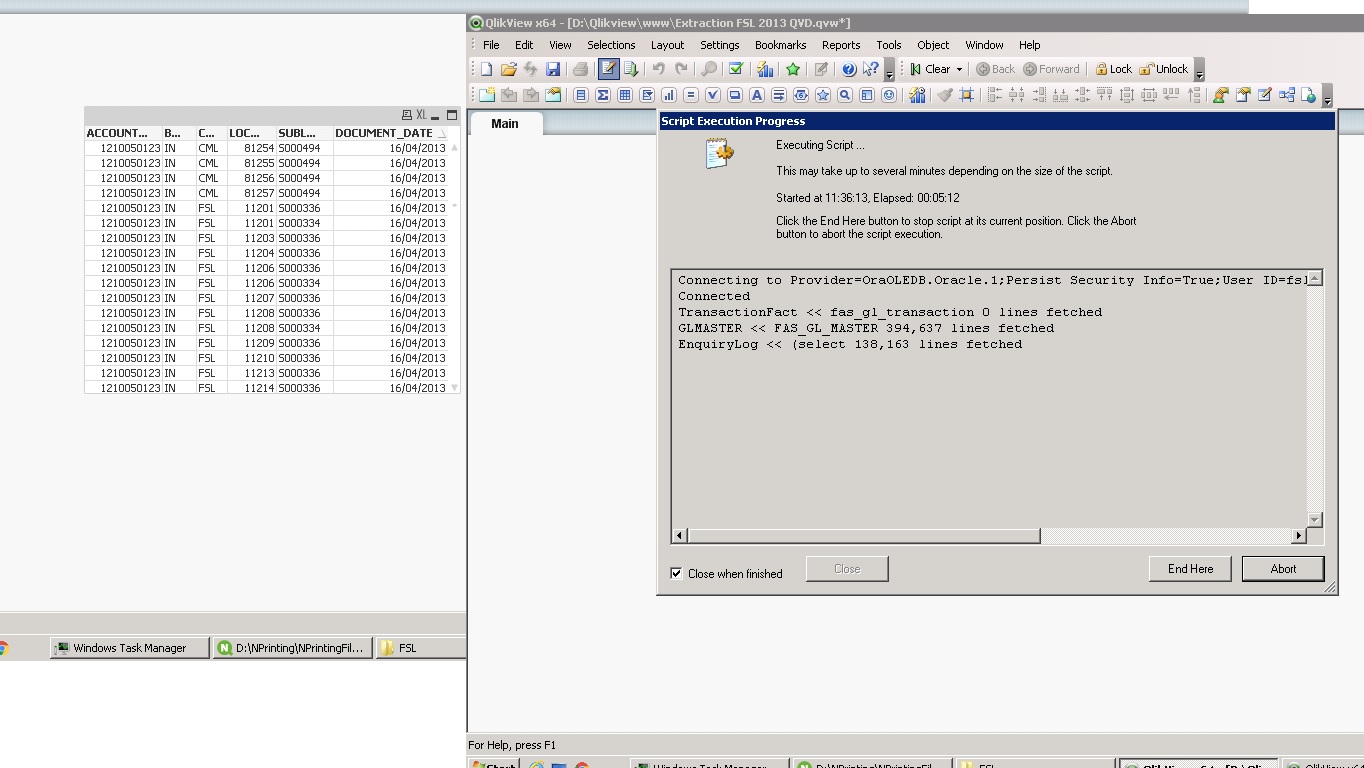Create a Search Object magnifier icon
Screen dimensions: 1364x768
tap(845, 95)
